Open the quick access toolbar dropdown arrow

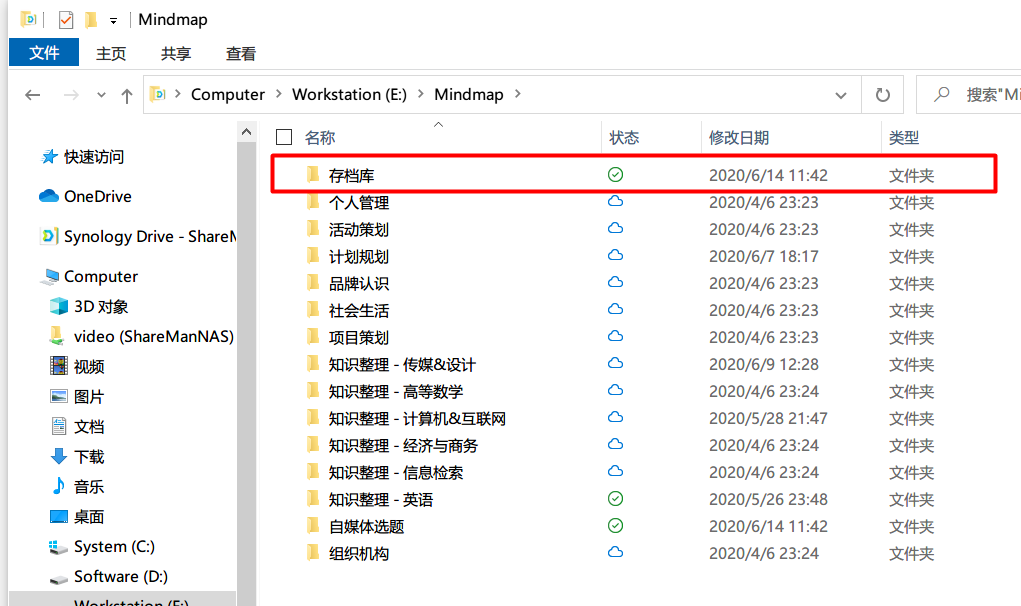[113, 21]
